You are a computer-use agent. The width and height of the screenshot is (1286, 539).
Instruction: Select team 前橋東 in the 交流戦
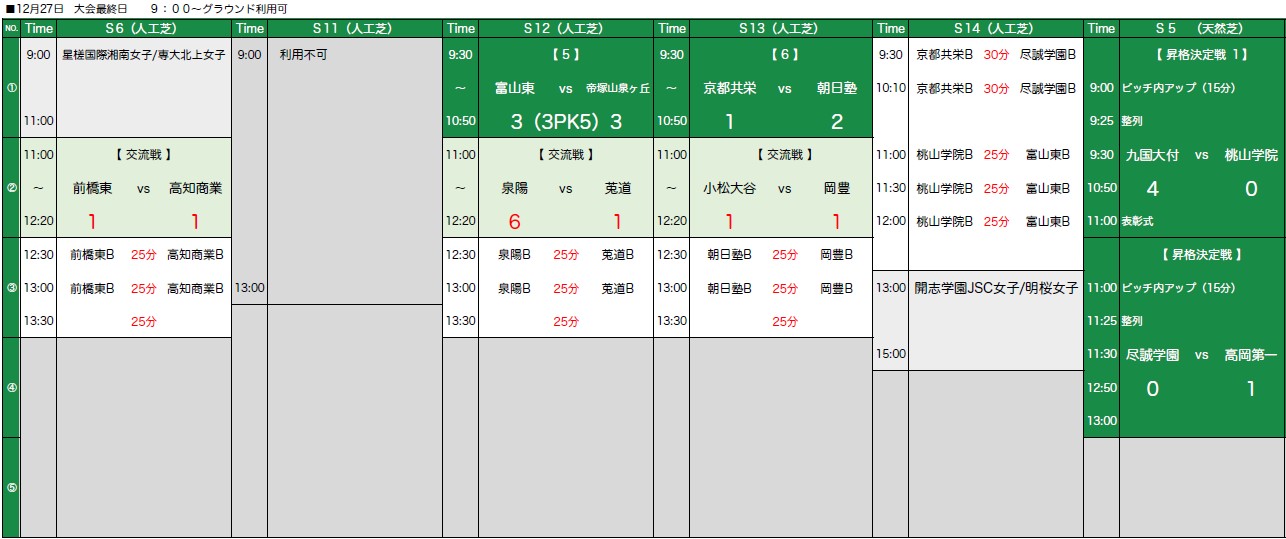pyautogui.click(x=92, y=188)
